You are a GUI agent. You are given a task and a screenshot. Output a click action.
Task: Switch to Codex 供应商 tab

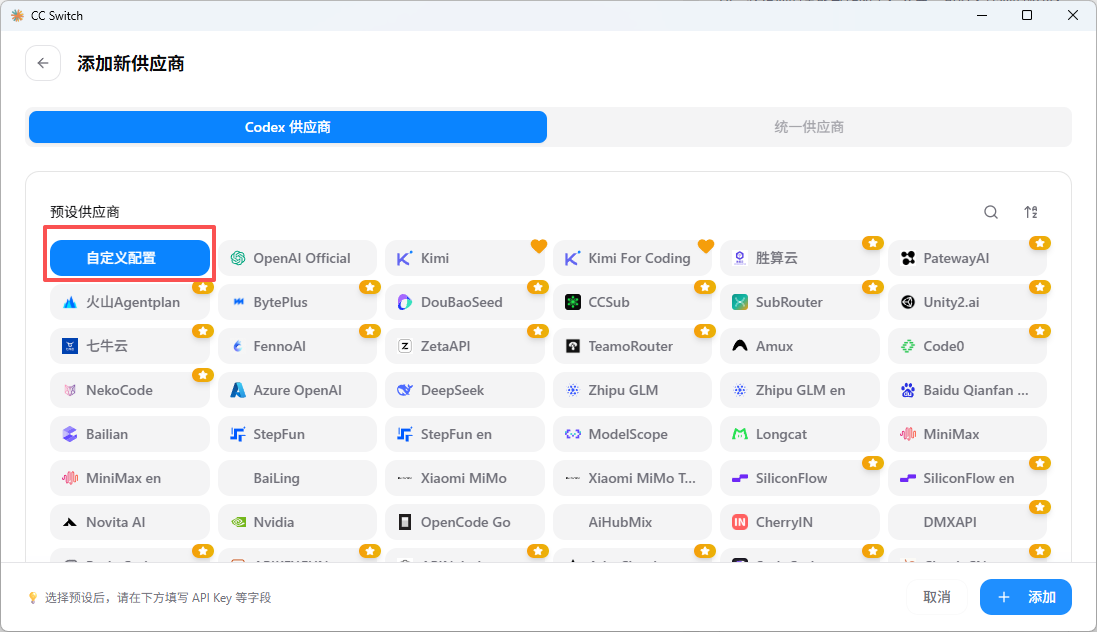pyautogui.click(x=288, y=127)
